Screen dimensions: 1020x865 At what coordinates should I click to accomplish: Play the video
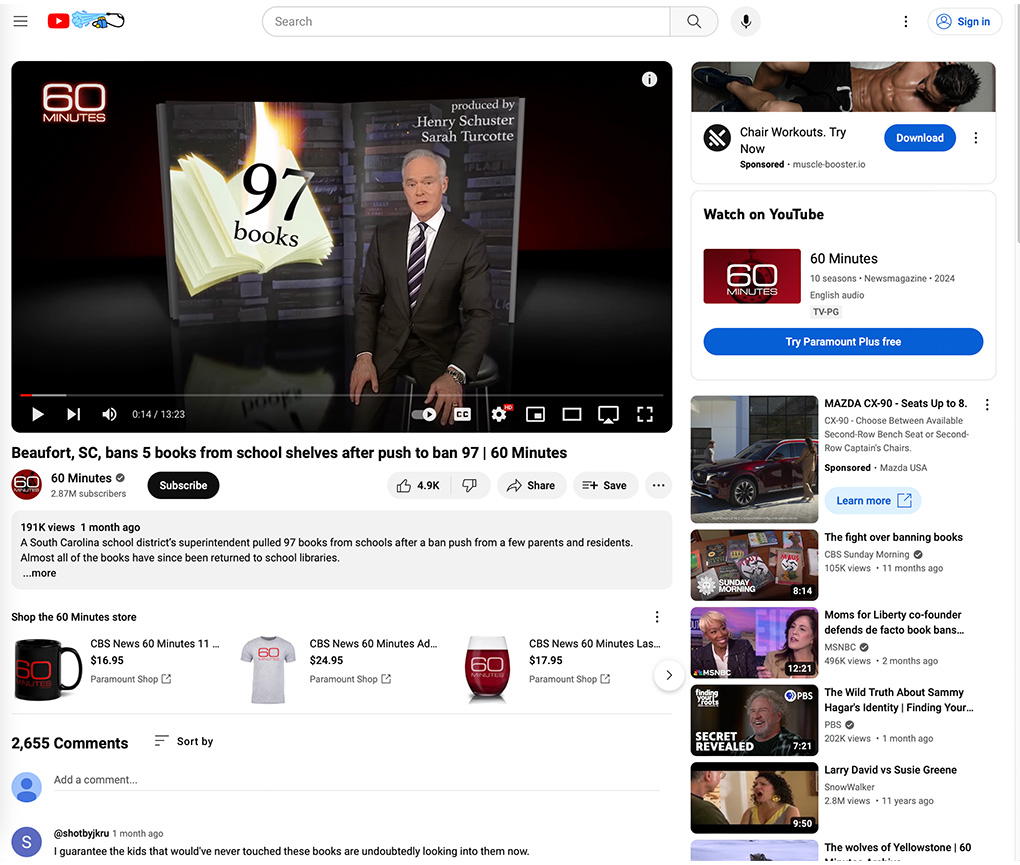click(37, 414)
